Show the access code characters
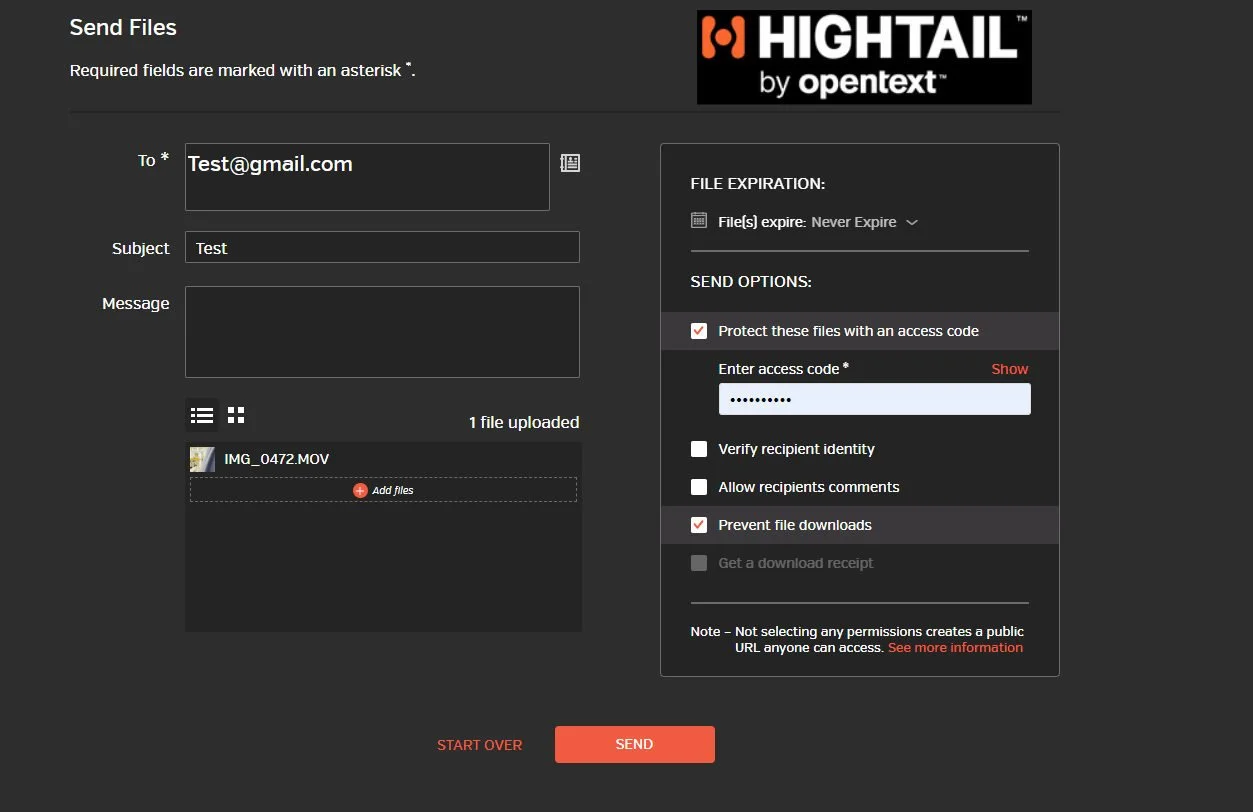This screenshot has width=1253, height=812. tap(1009, 369)
